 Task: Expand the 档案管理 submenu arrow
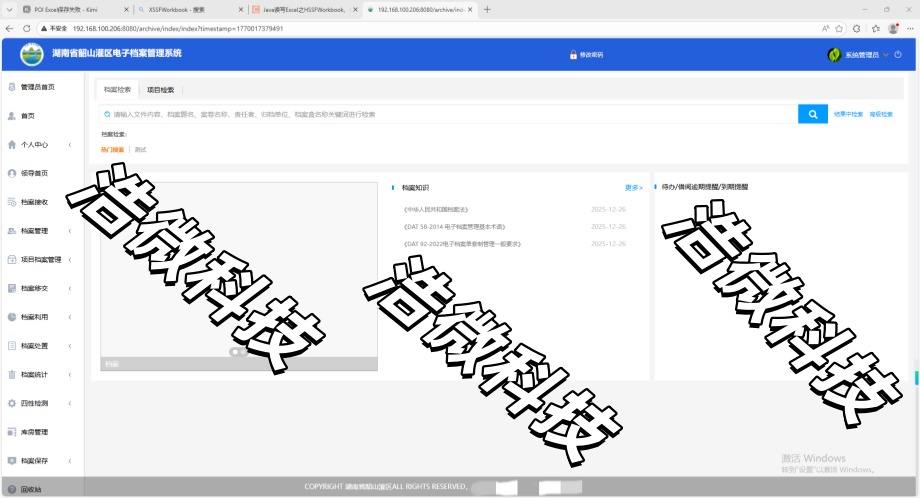coord(70,231)
